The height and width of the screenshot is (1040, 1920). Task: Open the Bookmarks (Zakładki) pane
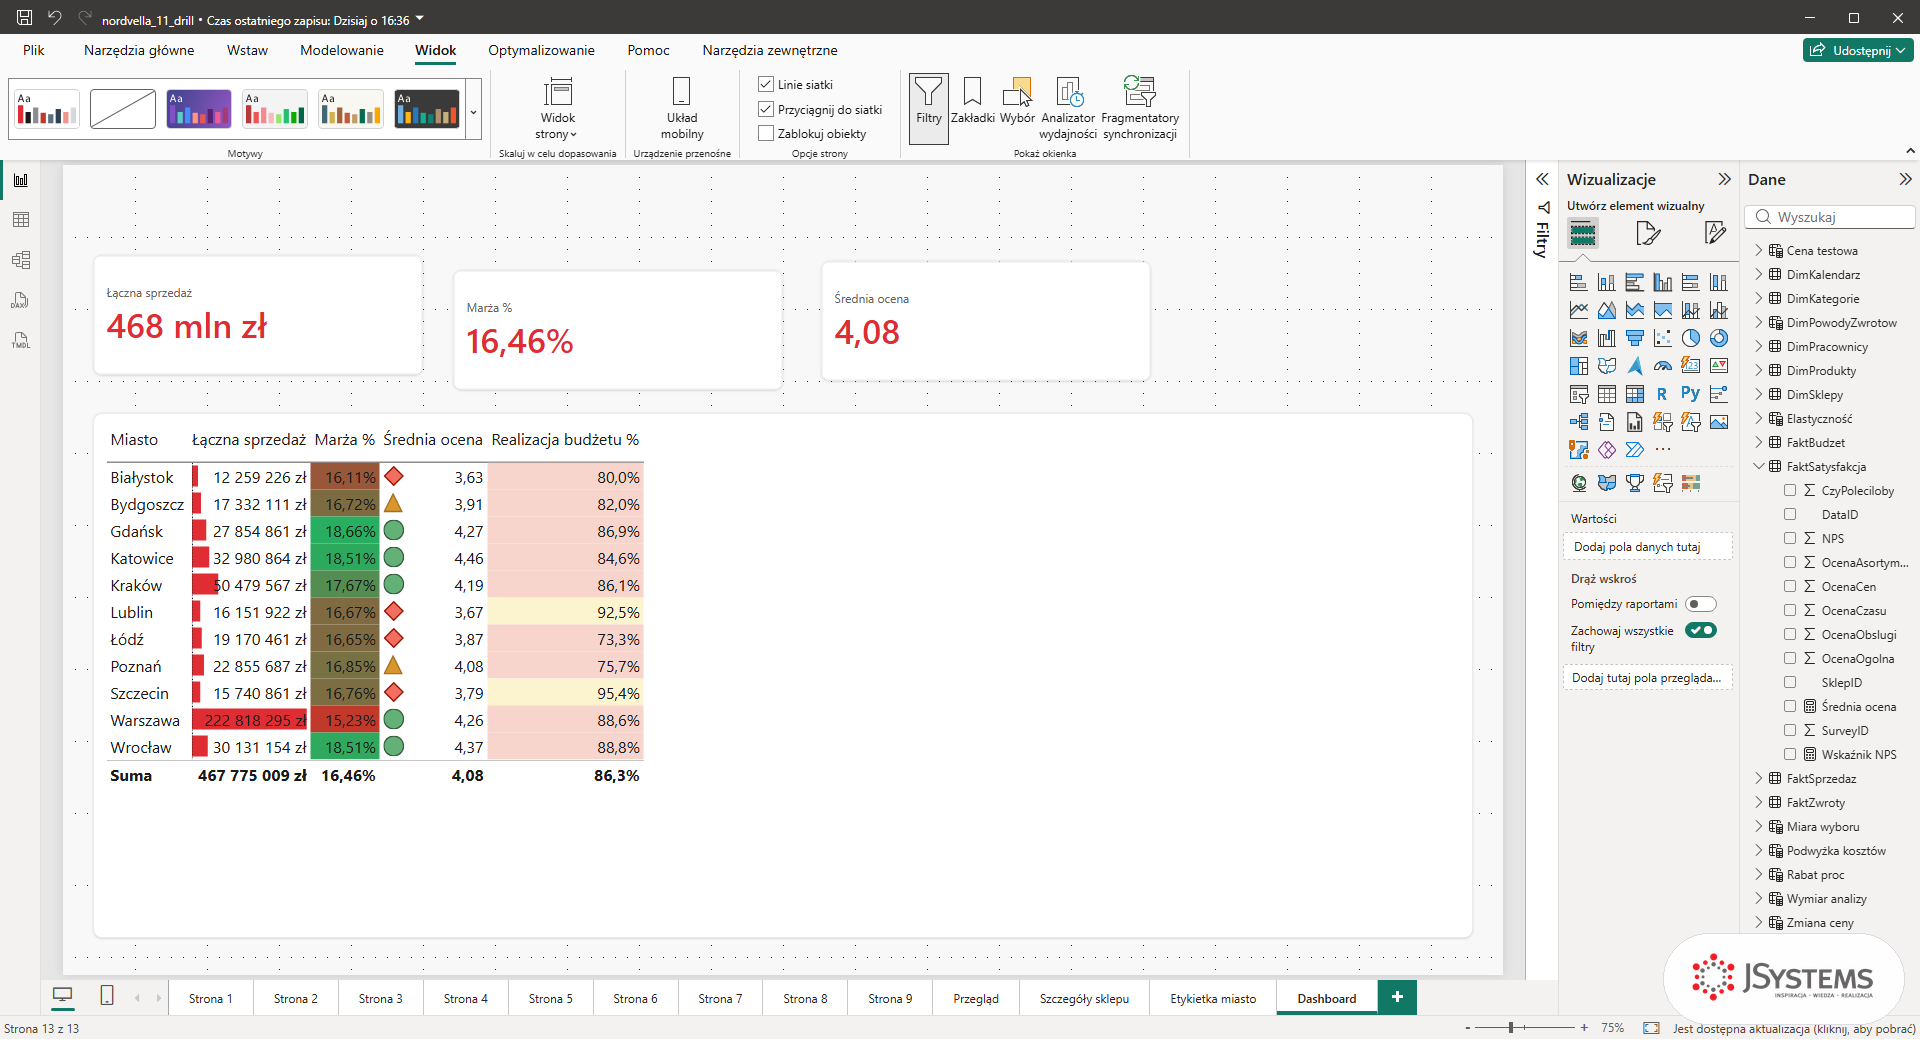point(972,101)
